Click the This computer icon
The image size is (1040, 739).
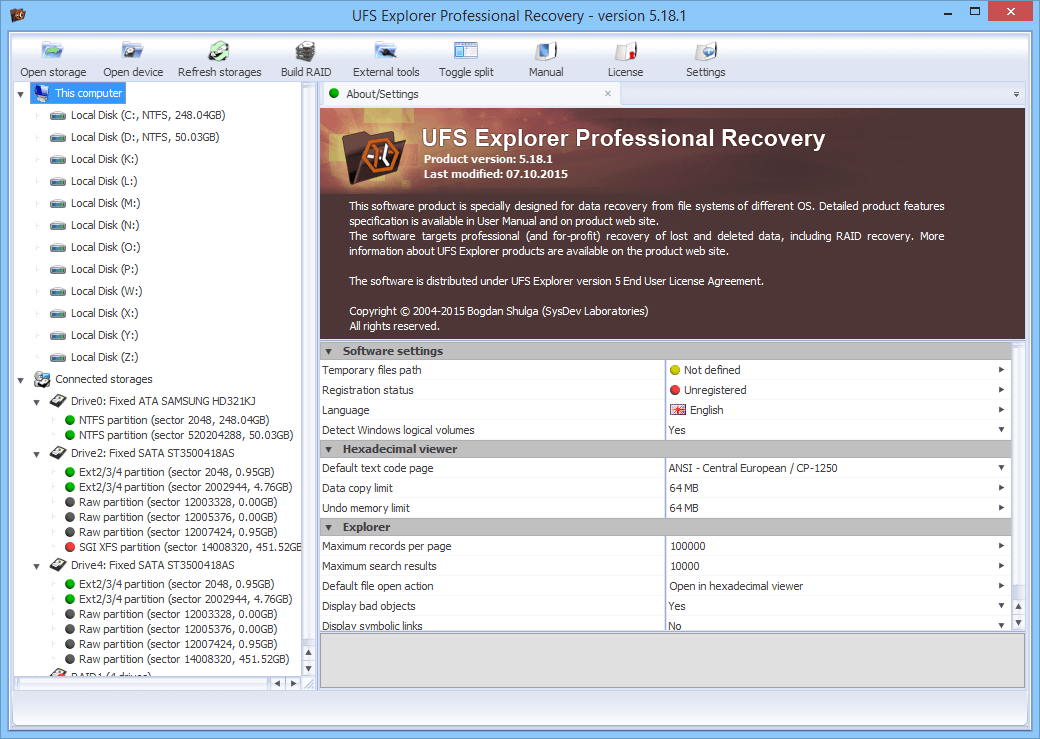(x=41, y=93)
